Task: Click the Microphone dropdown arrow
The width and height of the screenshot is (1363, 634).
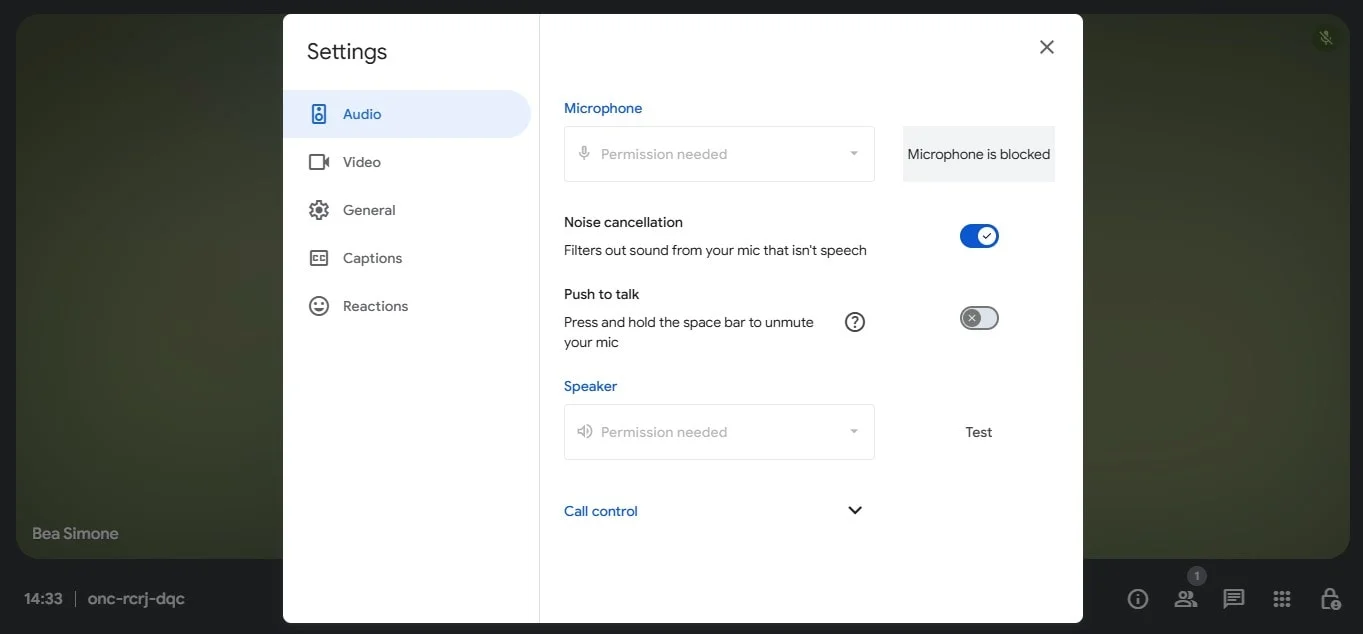Action: 854,154
